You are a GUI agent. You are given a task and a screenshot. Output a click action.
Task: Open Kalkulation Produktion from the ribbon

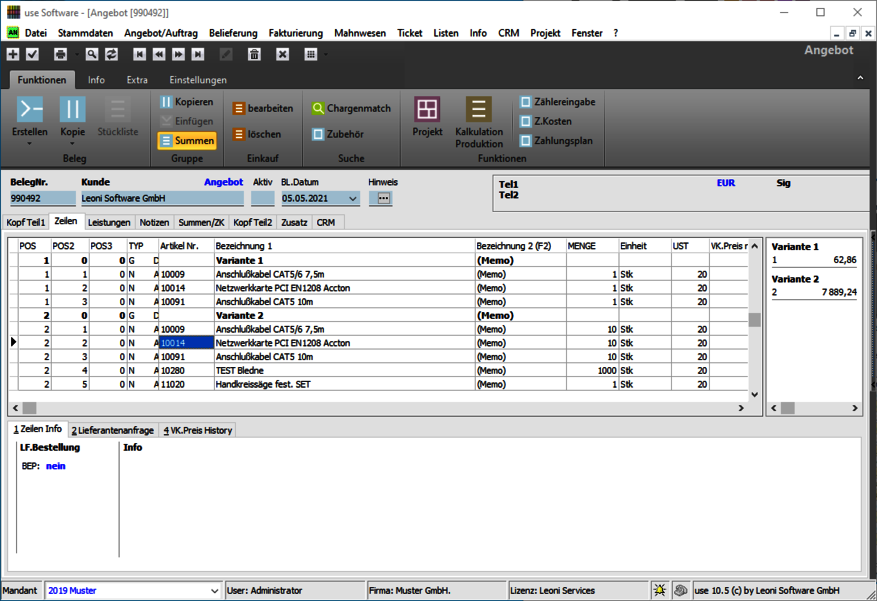[479, 122]
